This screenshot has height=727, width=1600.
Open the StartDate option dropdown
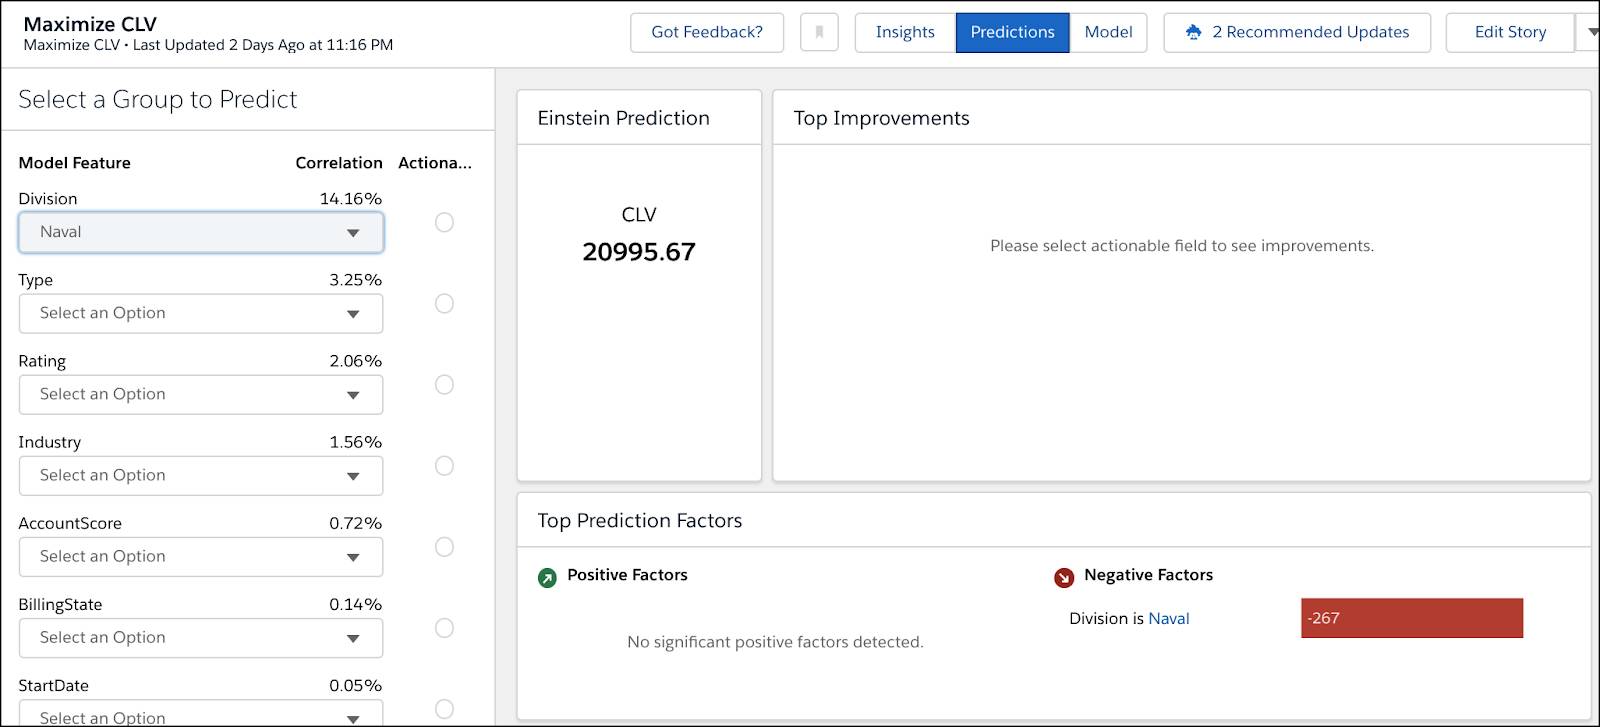tap(201, 713)
